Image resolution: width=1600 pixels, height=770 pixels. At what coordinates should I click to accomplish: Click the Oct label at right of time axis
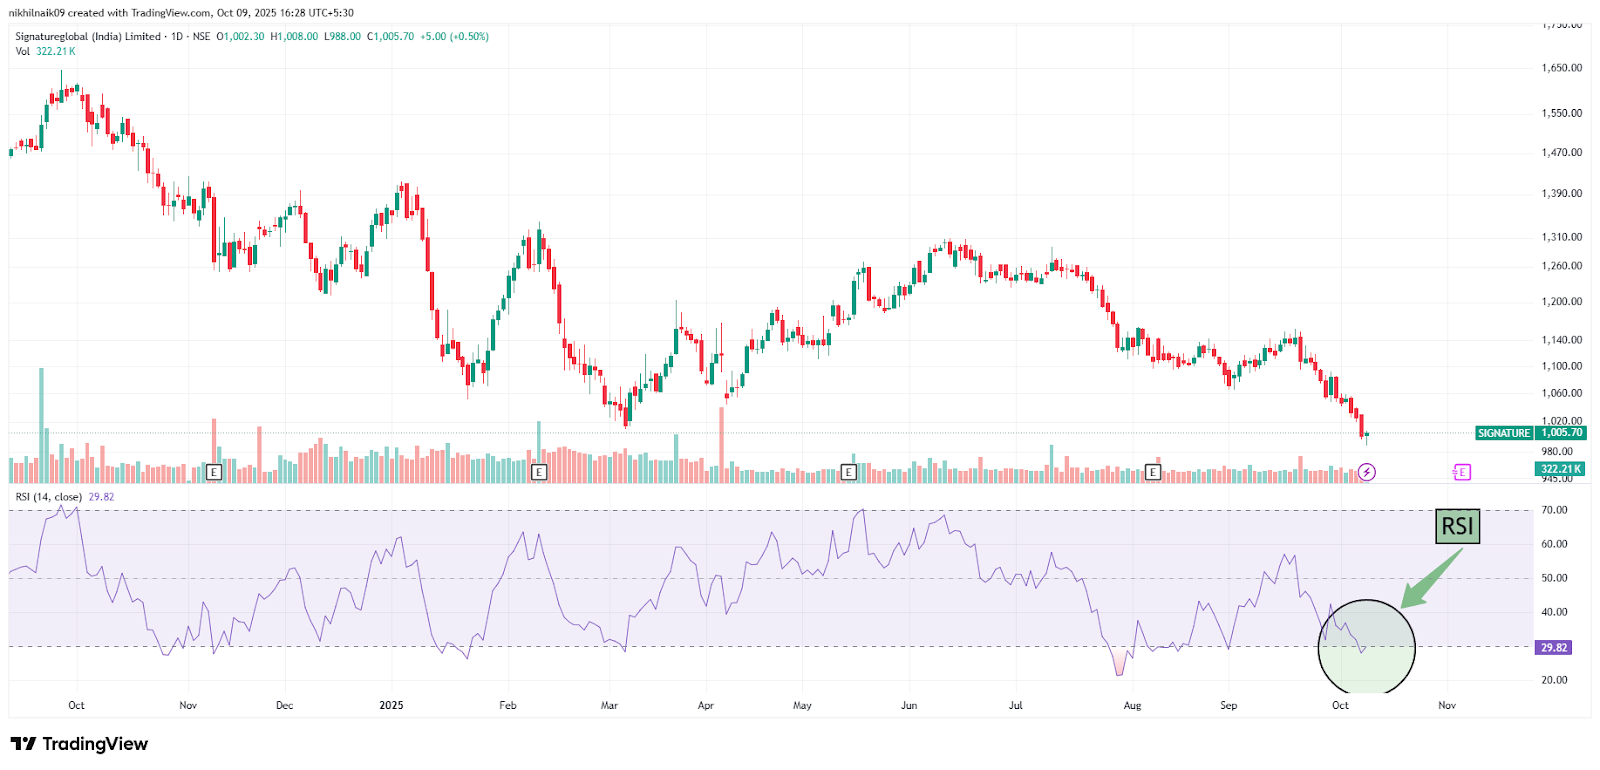point(1340,705)
